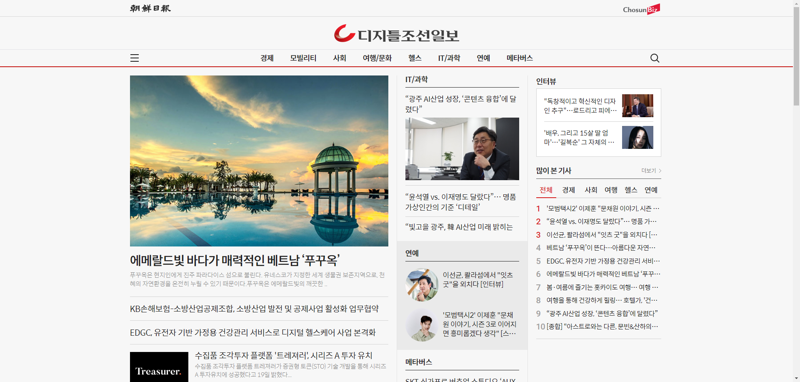Viewport: 800px width, 382px height.
Task: Click the 많이 본 기사 heading
Action: [554, 171]
